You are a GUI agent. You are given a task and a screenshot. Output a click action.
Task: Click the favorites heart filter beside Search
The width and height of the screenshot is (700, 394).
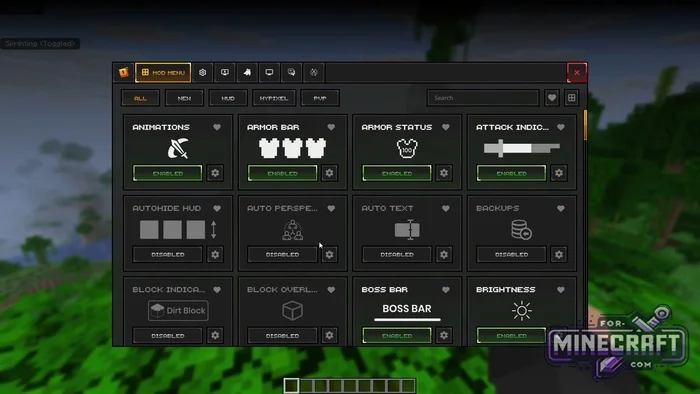tap(552, 98)
